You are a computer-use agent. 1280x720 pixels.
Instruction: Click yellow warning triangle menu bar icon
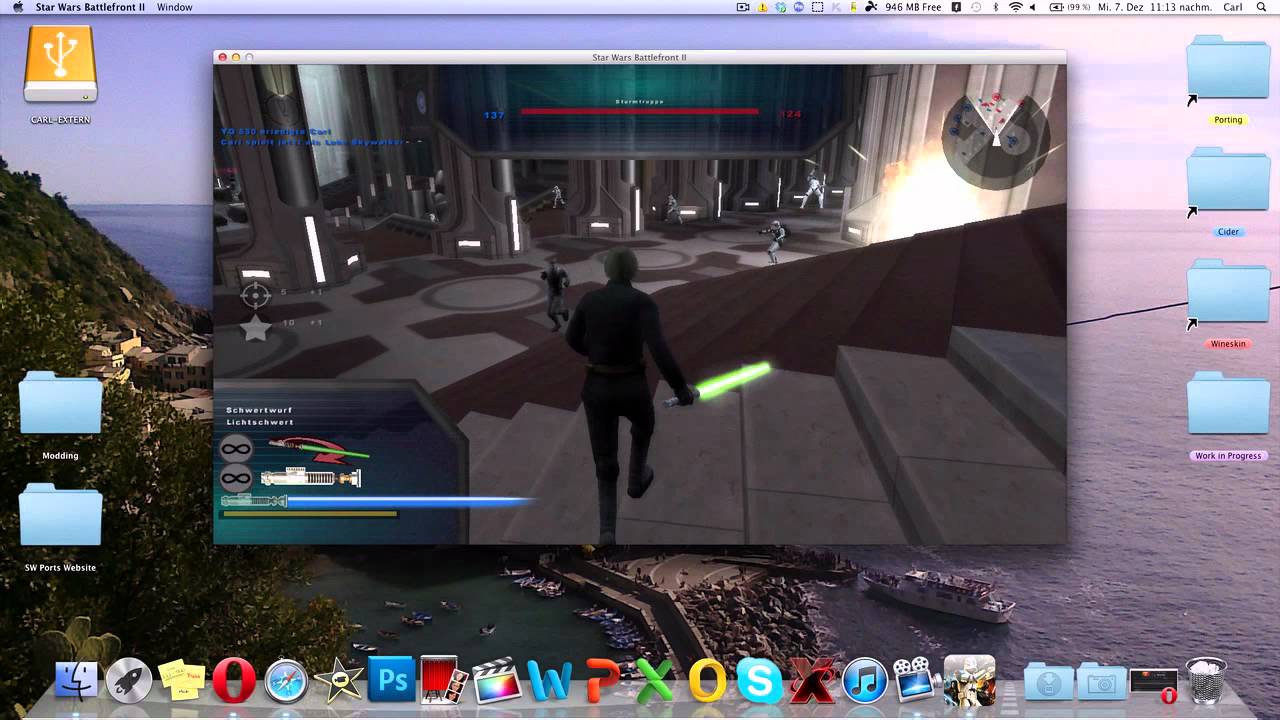pyautogui.click(x=763, y=7)
